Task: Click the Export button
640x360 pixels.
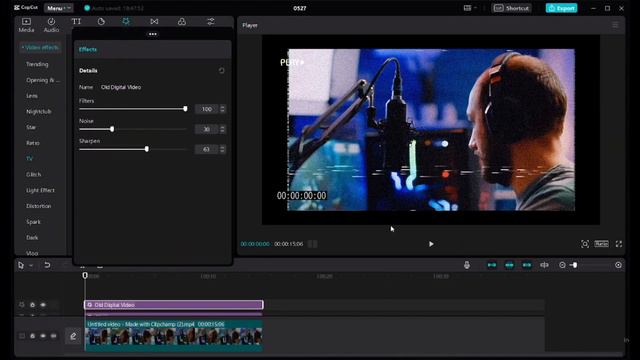Action: [561, 8]
